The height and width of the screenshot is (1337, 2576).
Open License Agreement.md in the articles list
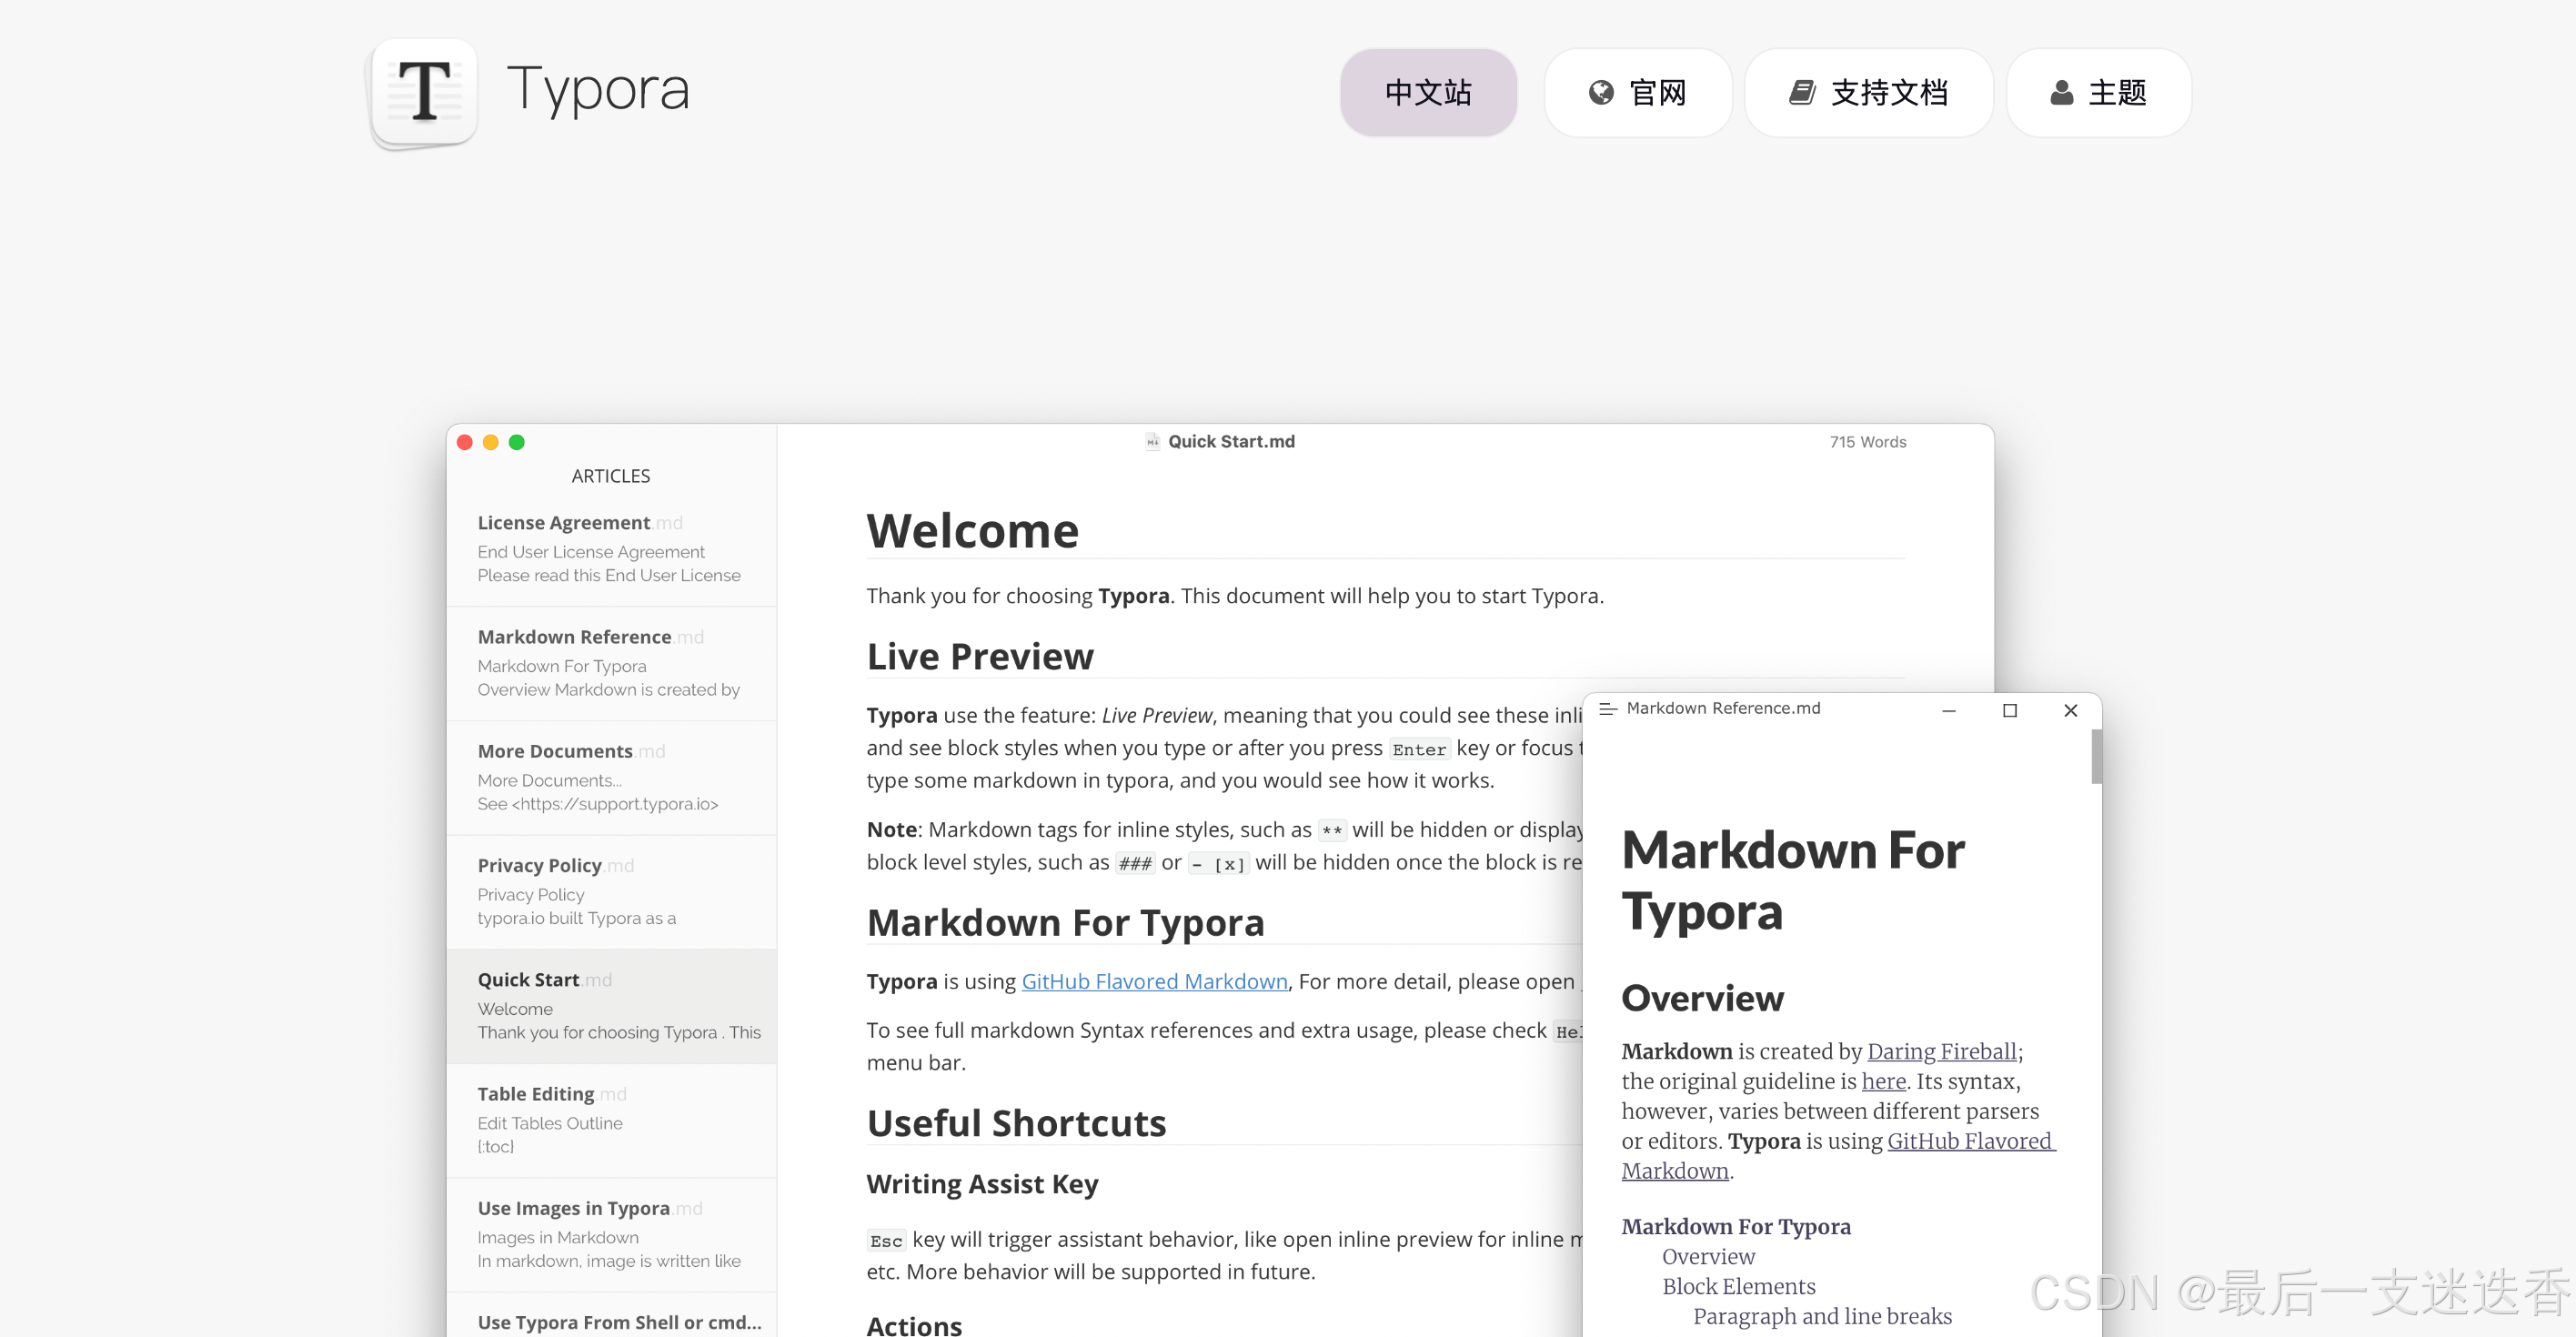[x=612, y=548]
